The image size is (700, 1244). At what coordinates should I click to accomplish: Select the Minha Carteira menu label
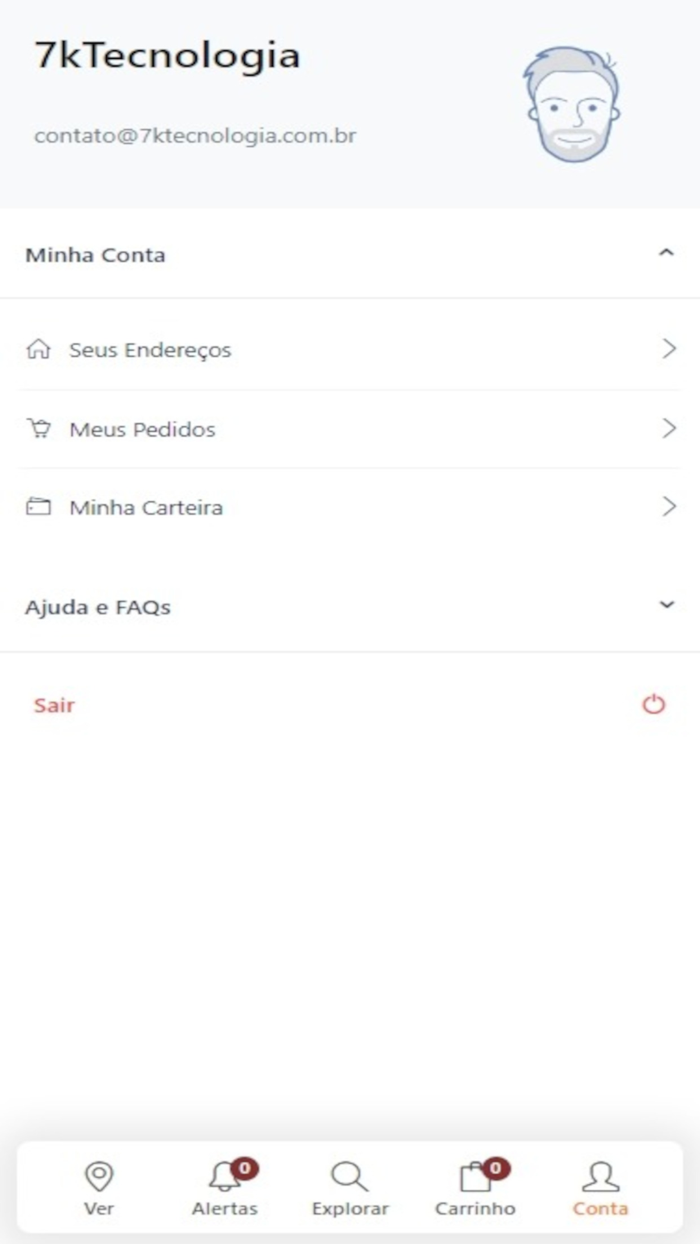click(146, 508)
